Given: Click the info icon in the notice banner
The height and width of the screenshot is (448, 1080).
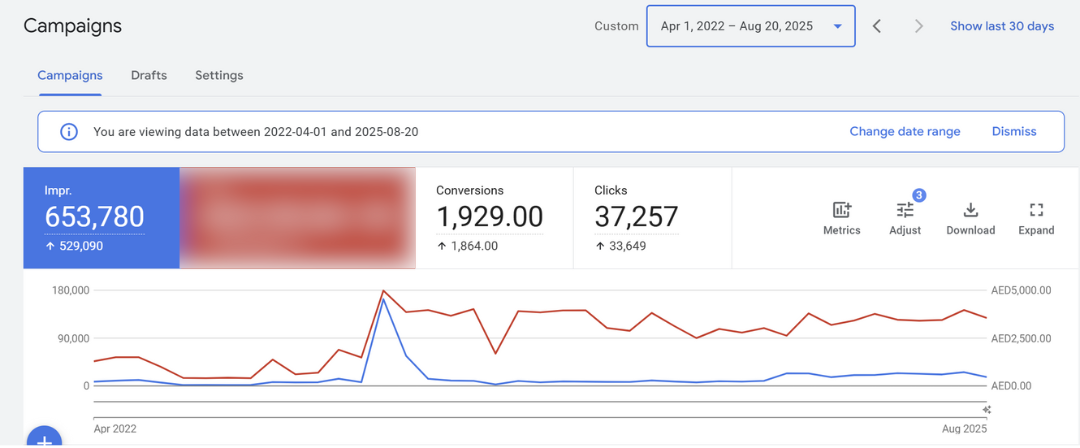Looking at the screenshot, I should [x=69, y=132].
